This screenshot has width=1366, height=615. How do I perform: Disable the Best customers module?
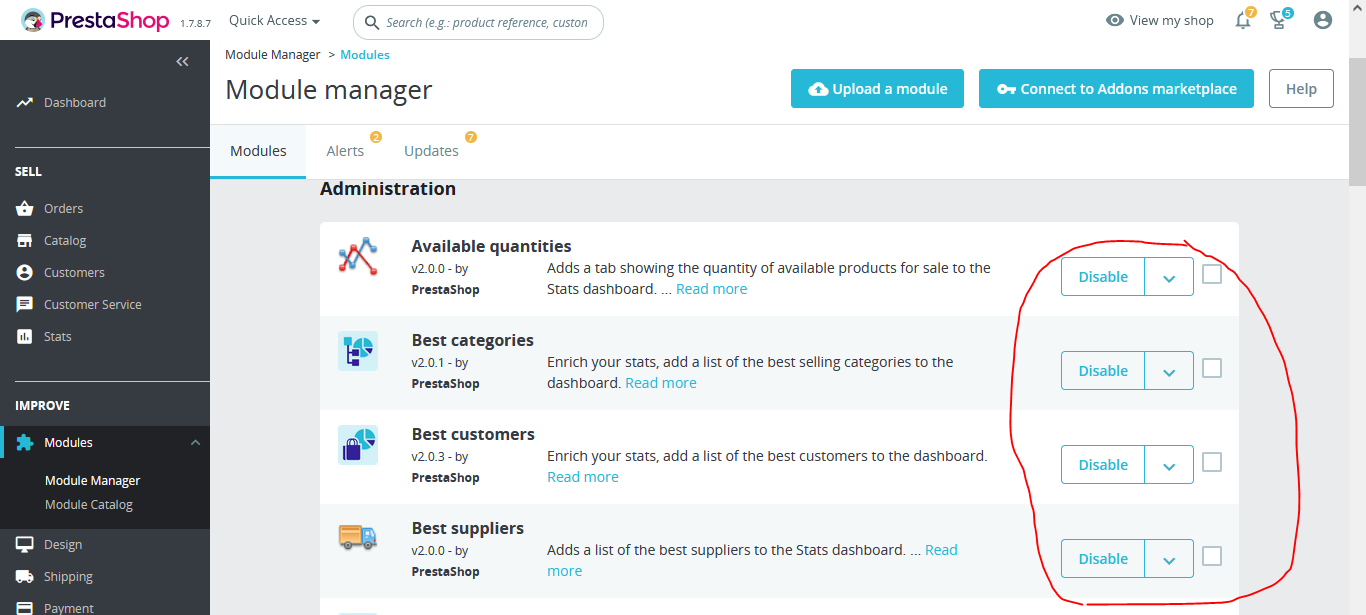click(1103, 465)
